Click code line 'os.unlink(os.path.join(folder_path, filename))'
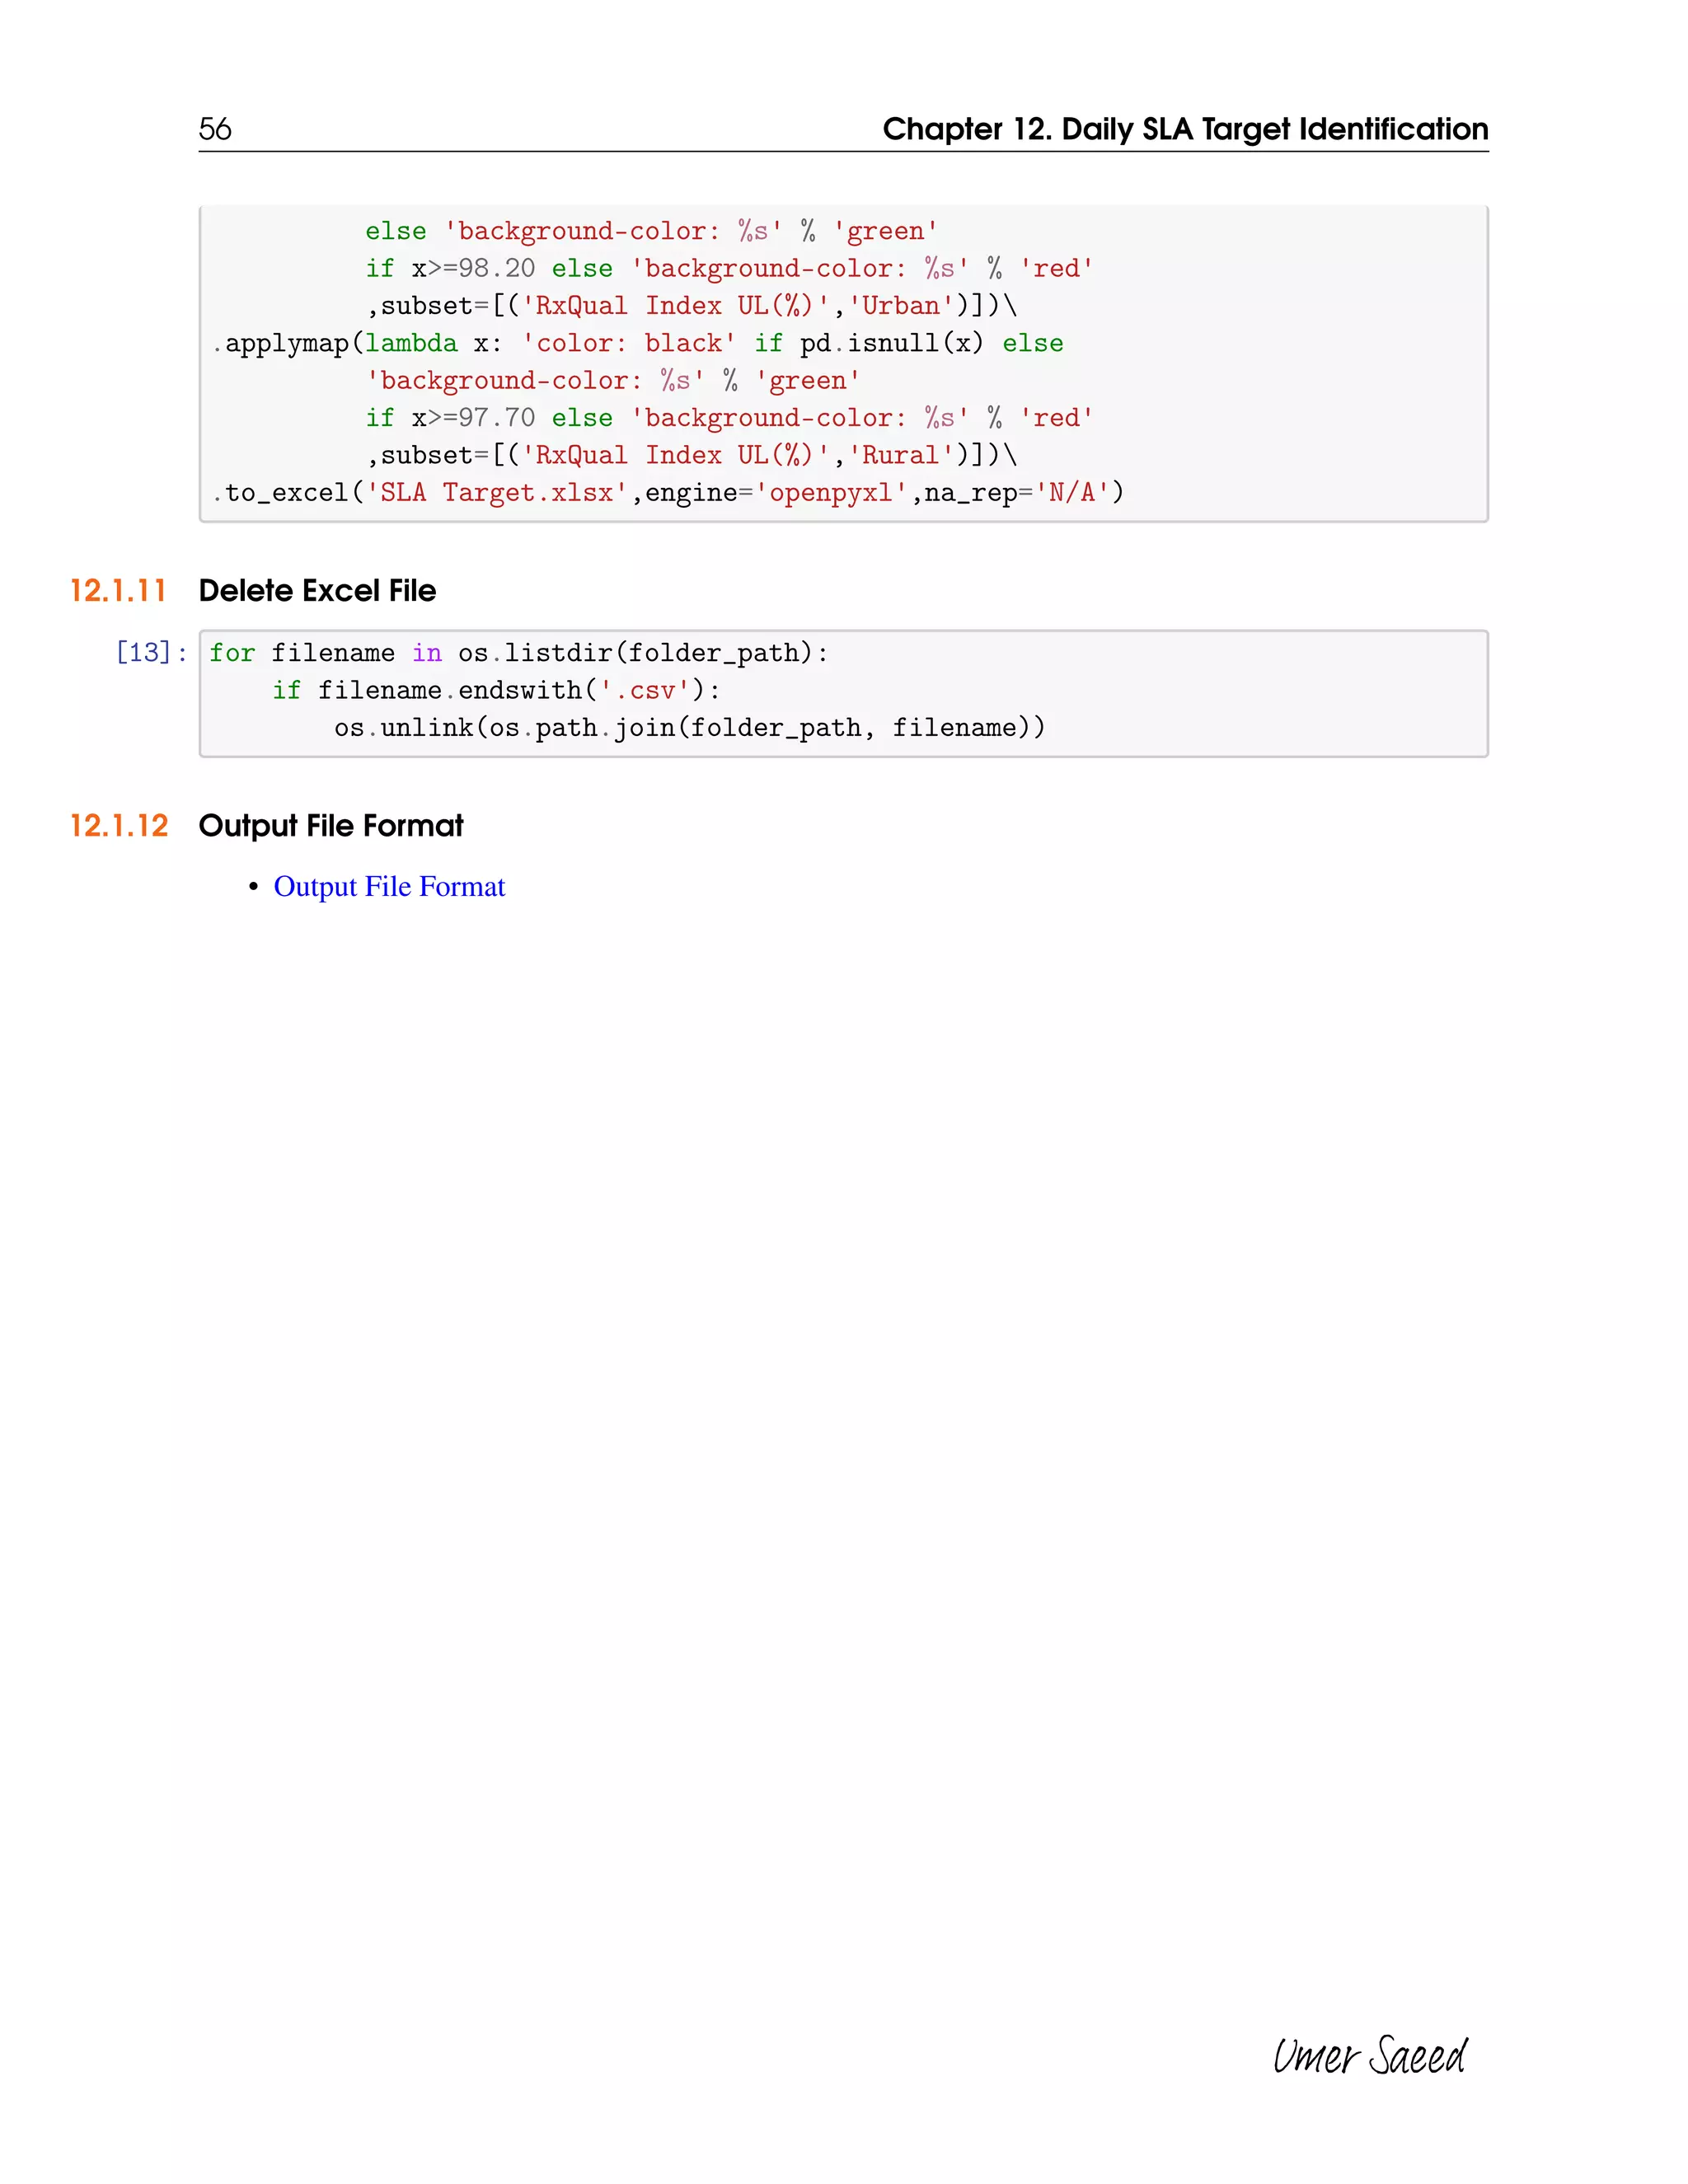1688x2184 pixels. tap(690, 728)
